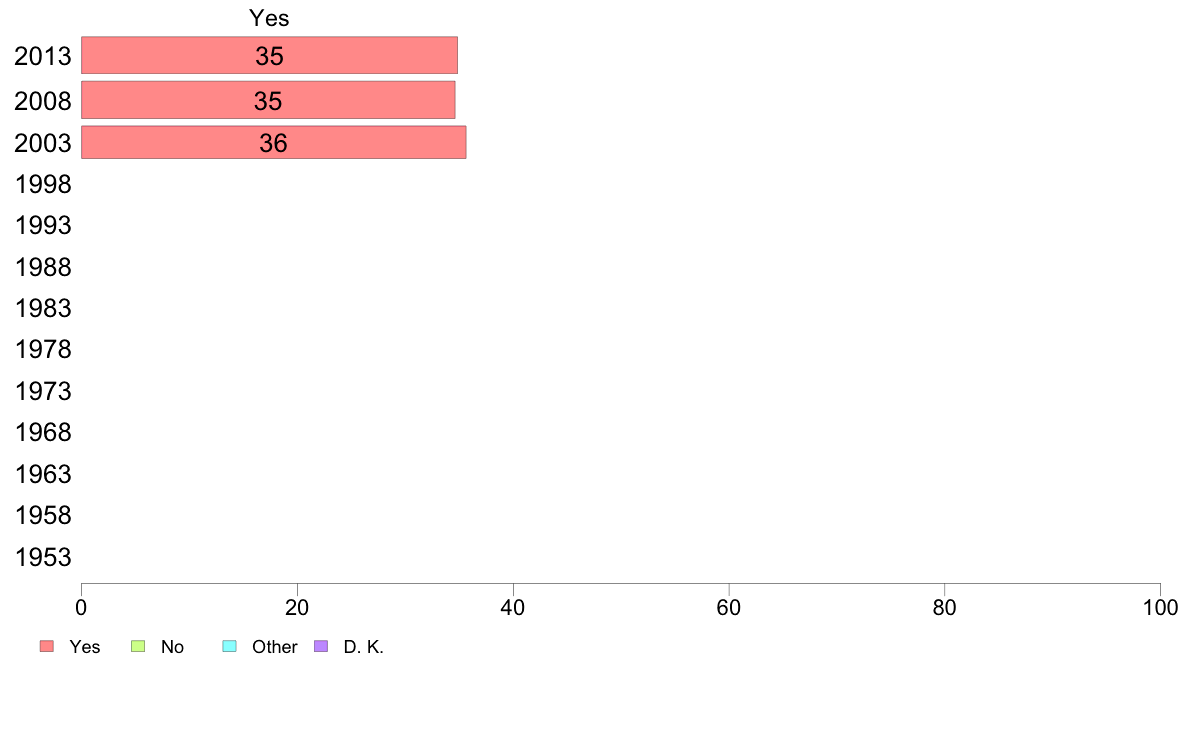Click the axis tick labeled 40
Viewport: 1188px width, 736px height.
pos(513,607)
